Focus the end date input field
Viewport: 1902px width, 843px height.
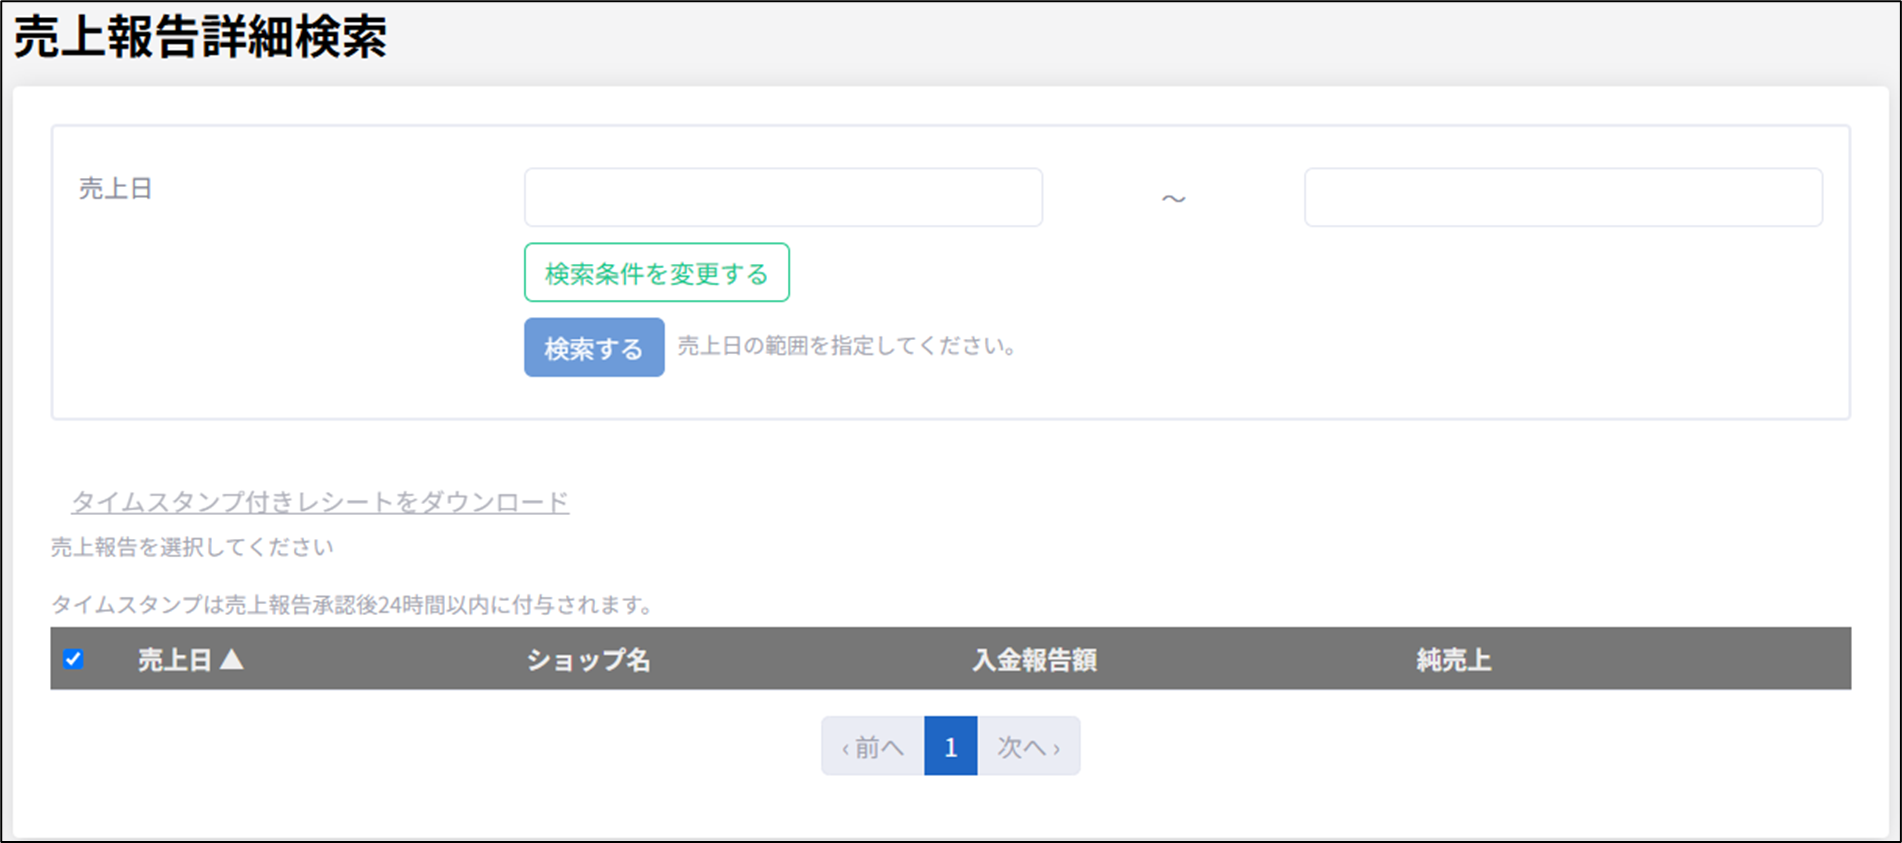[x=1562, y=198]
